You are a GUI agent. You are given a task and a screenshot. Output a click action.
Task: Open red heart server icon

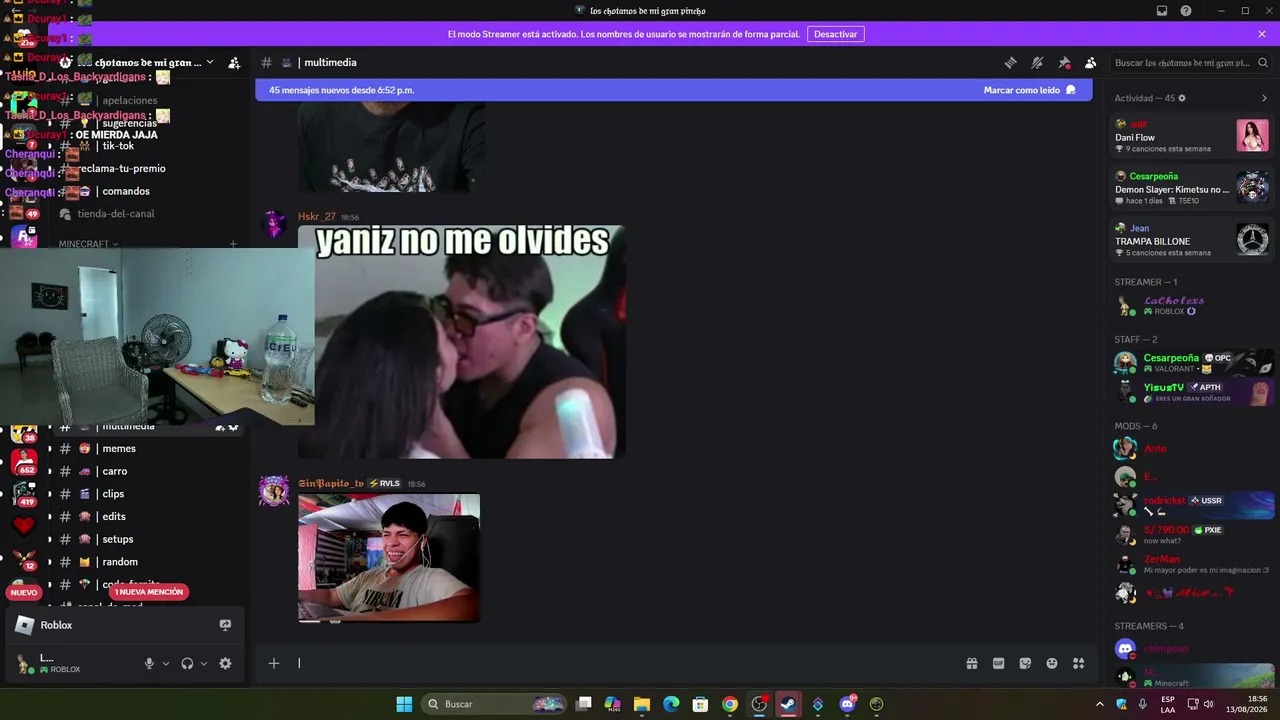pyautogui.click(x=24, y=525)
